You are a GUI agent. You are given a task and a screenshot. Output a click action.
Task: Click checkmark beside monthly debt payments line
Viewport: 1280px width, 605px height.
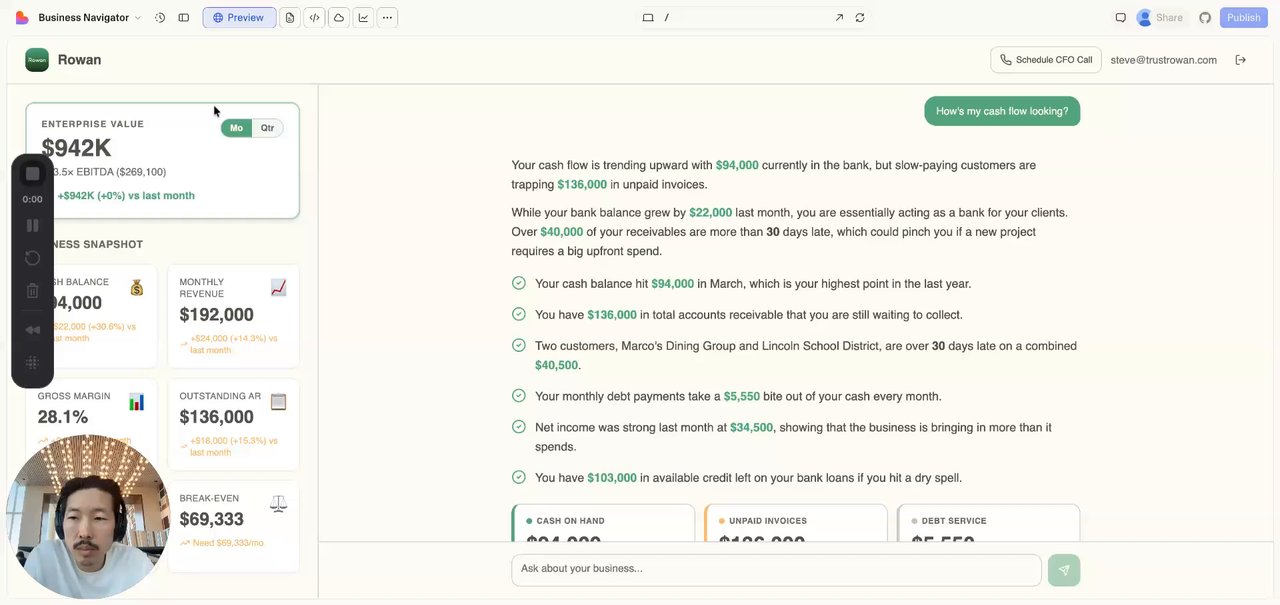coord(518,396)
